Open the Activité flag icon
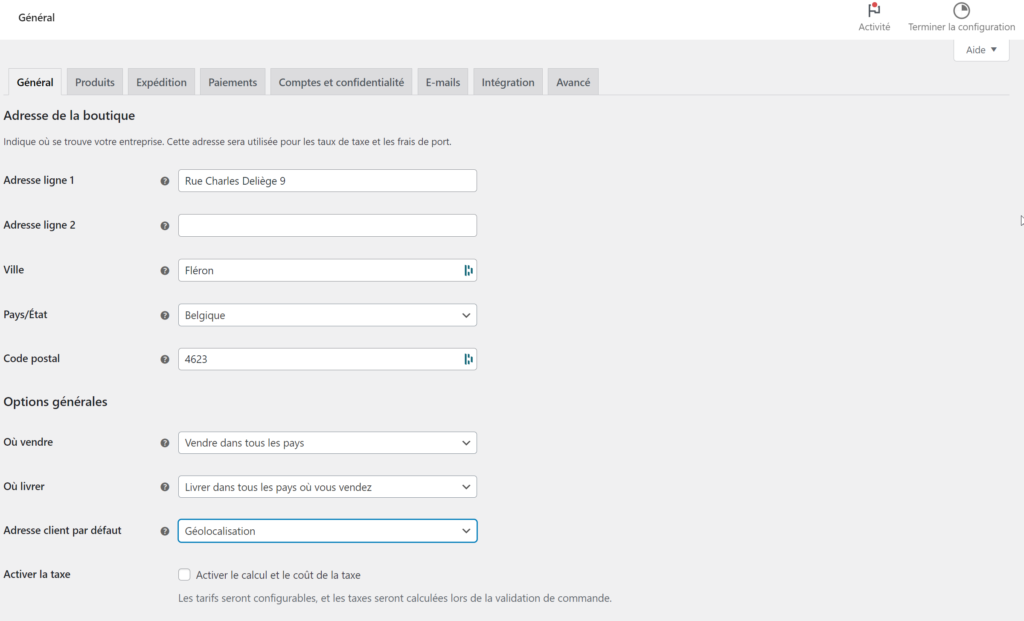Image resolution: width=1024 pixels, height=621 pixels. pos(874,10)
